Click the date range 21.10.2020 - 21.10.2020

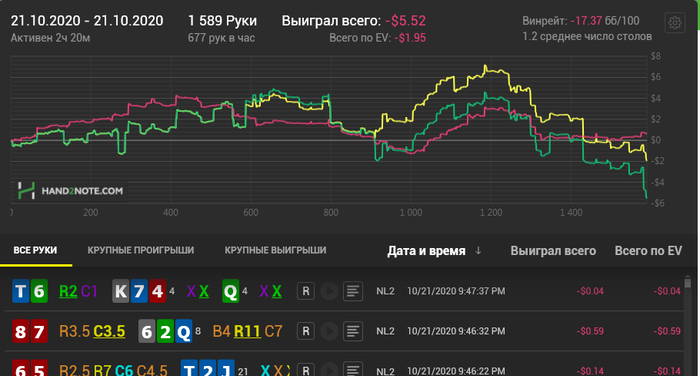click(x=87, y=21)
